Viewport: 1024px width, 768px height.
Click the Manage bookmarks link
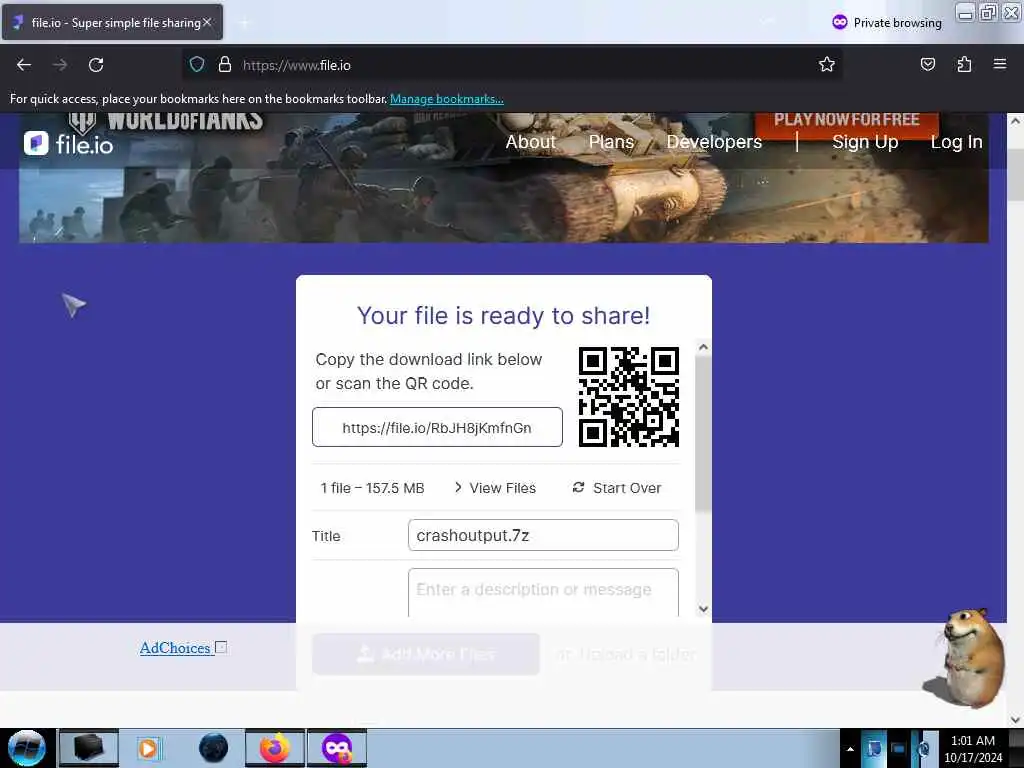447,99
